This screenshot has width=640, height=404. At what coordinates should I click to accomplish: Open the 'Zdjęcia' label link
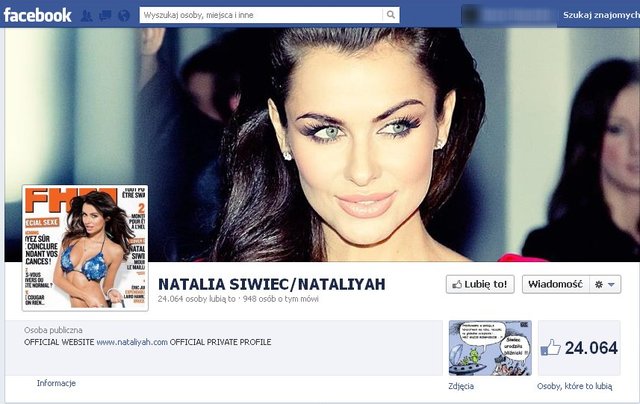(x=461, y=386)
